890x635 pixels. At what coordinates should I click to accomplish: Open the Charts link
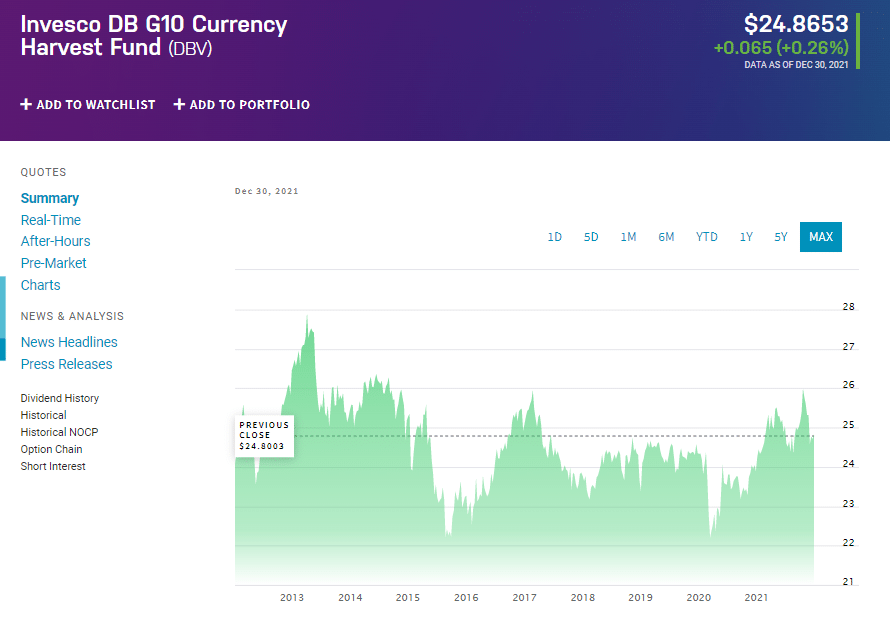(x=40, y=285)
